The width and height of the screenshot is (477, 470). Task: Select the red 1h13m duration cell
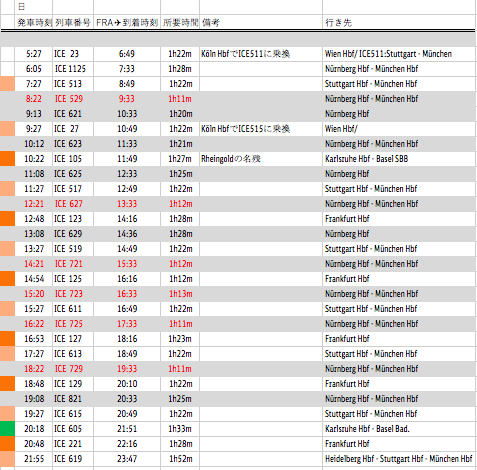coord(180,294)
